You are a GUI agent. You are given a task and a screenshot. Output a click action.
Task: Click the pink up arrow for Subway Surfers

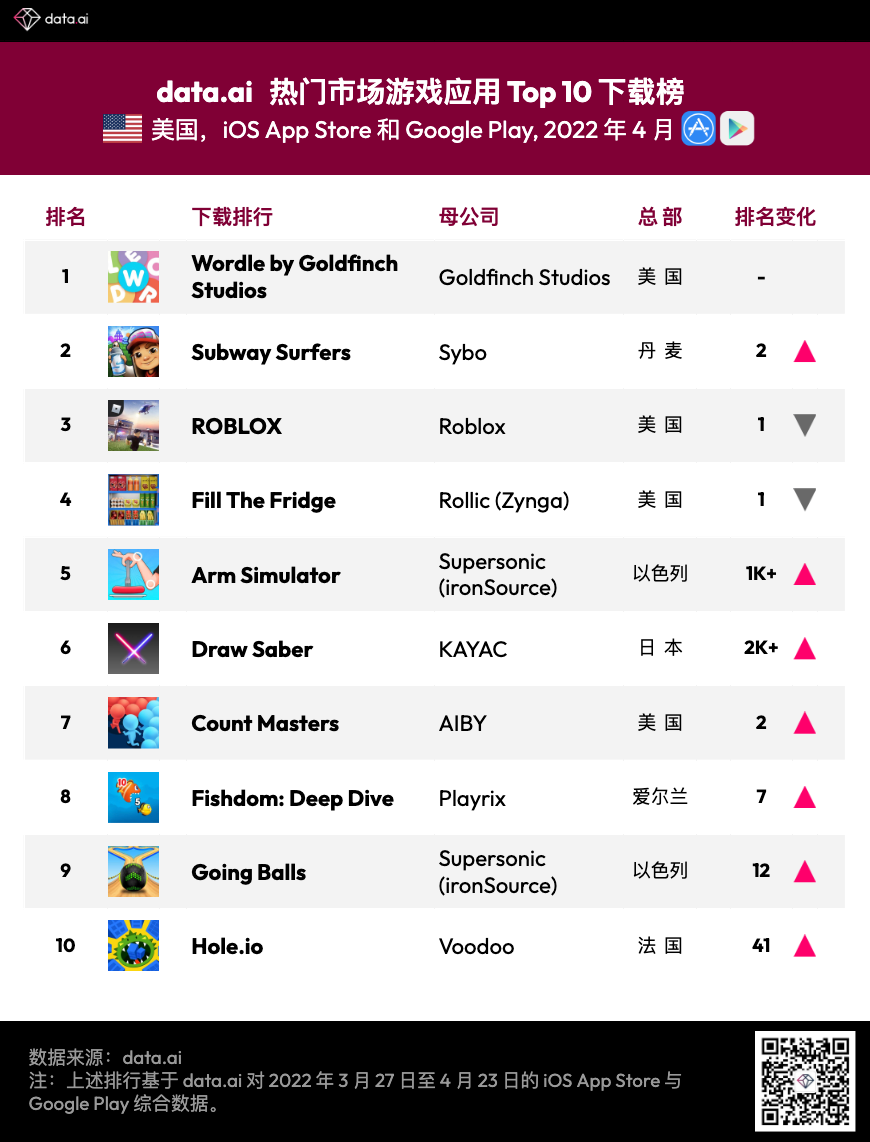(x=804, y=352)
